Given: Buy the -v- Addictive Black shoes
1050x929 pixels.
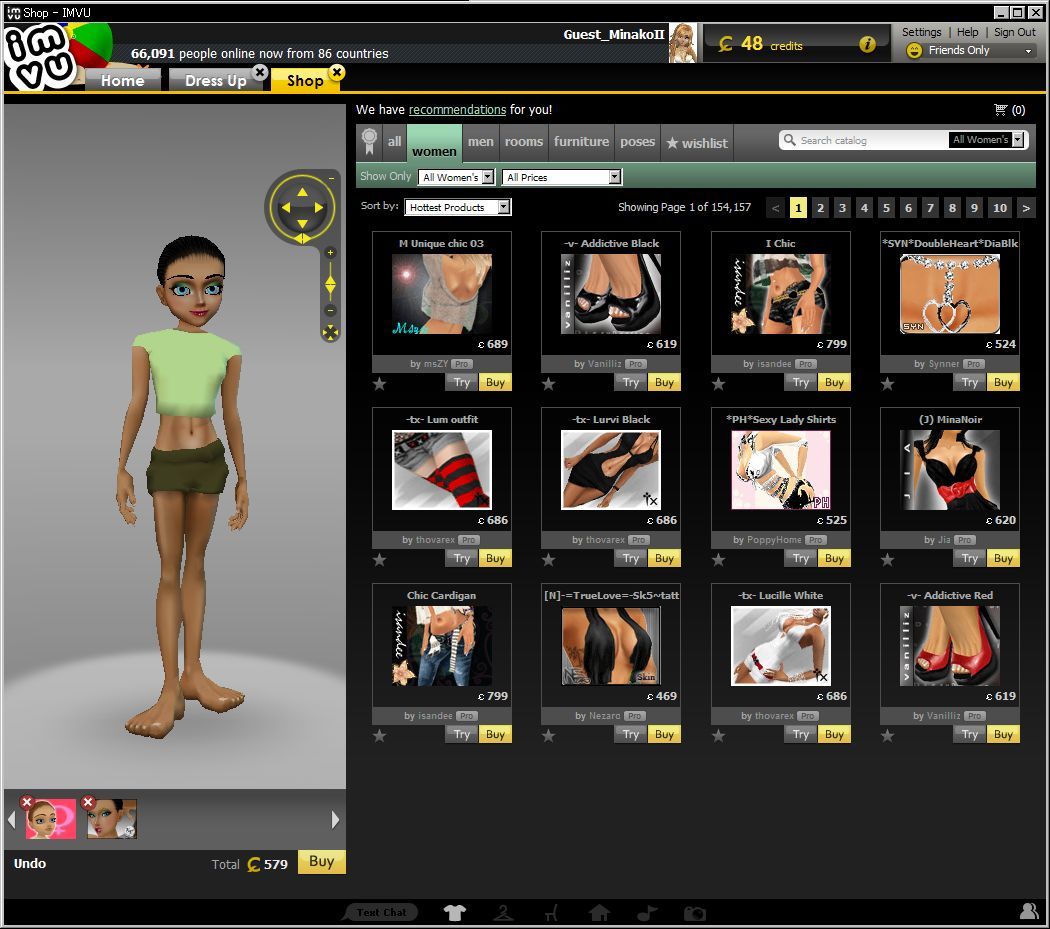Looking at the screenshot, I should click(x=664, y=382).
